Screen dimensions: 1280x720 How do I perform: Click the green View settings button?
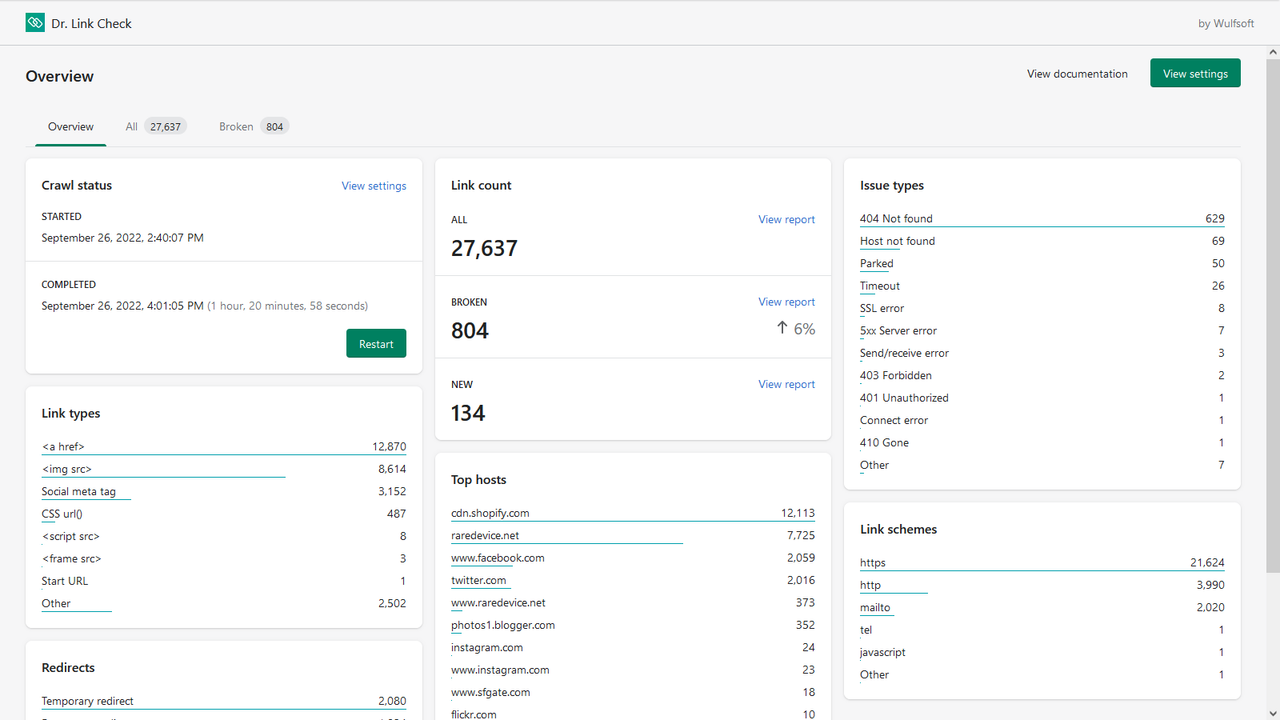pos(1195,72)
